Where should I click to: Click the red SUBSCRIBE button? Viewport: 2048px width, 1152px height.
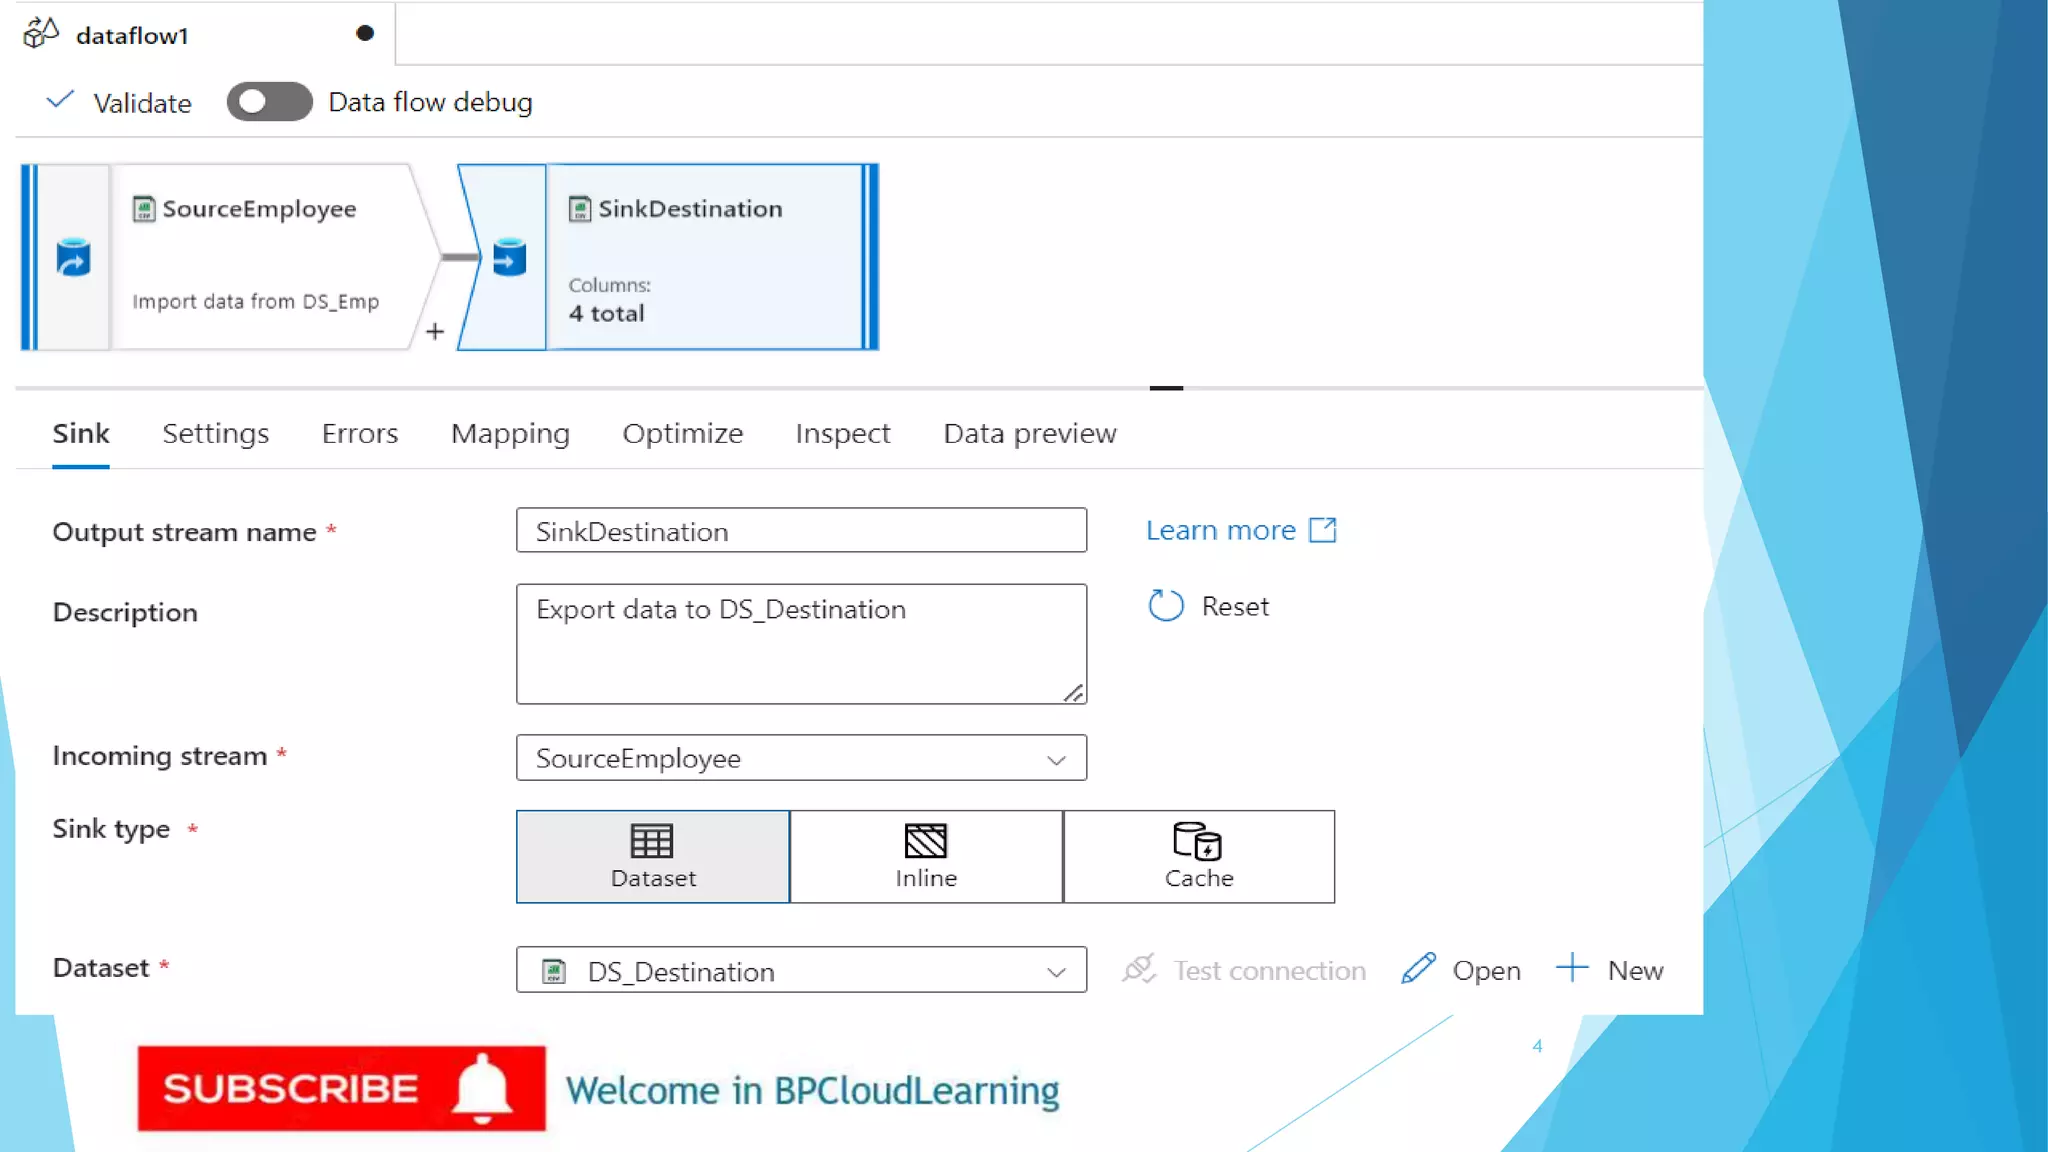[x=341, y=1089]
